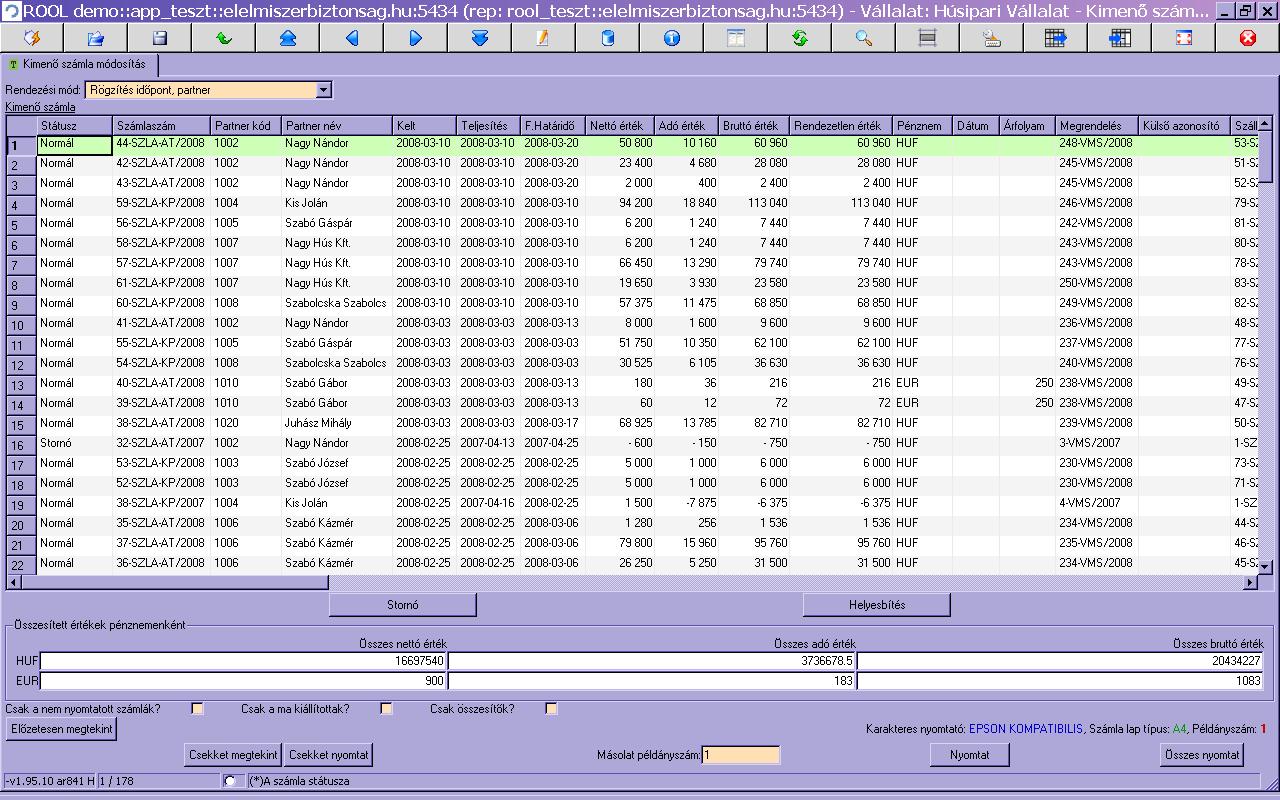Screen dimensions: 1280x800
Task: Click the table's vertical scrollbar down arrow
Action: pyautogui.click(x=1266, y=567)
